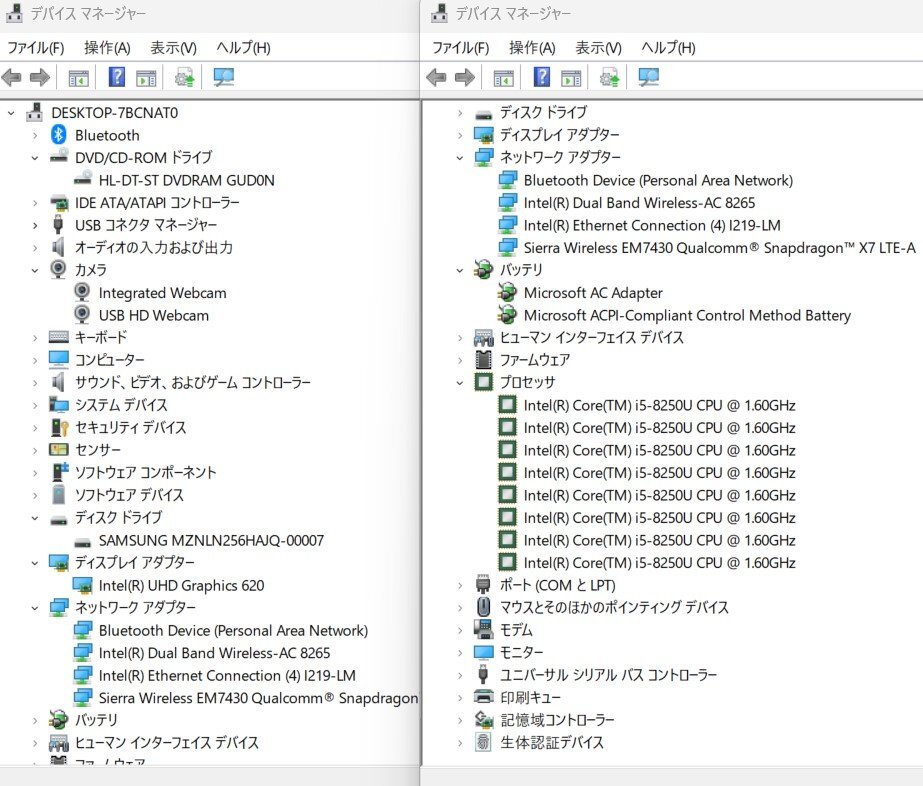Screen dimensions: 923x786
Task: Select Intel(R) UHD Graphics 620 adapter
Action: (181, 585)
